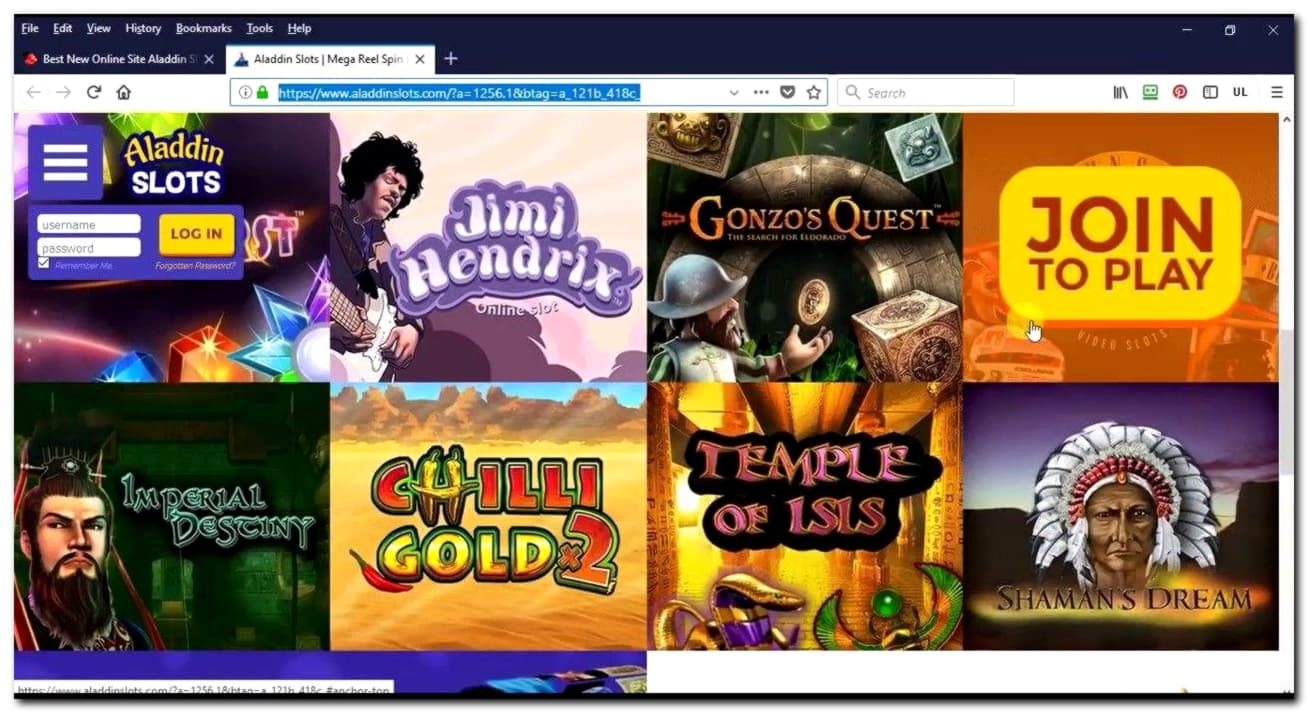This screenshot has height=713, width=1308.
Task: Toggle the sidebar view icon
Action: 1210,92
